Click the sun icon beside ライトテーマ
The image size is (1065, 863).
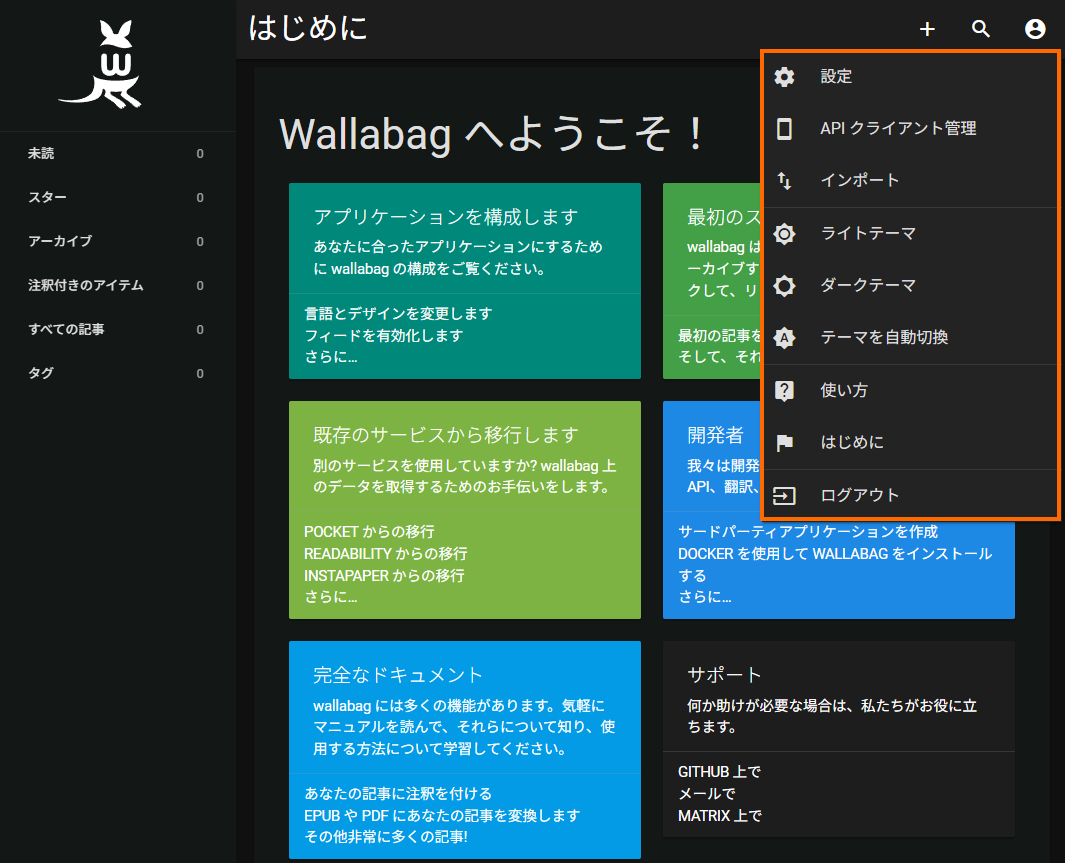pyautogui.click(x=784, y=234)
